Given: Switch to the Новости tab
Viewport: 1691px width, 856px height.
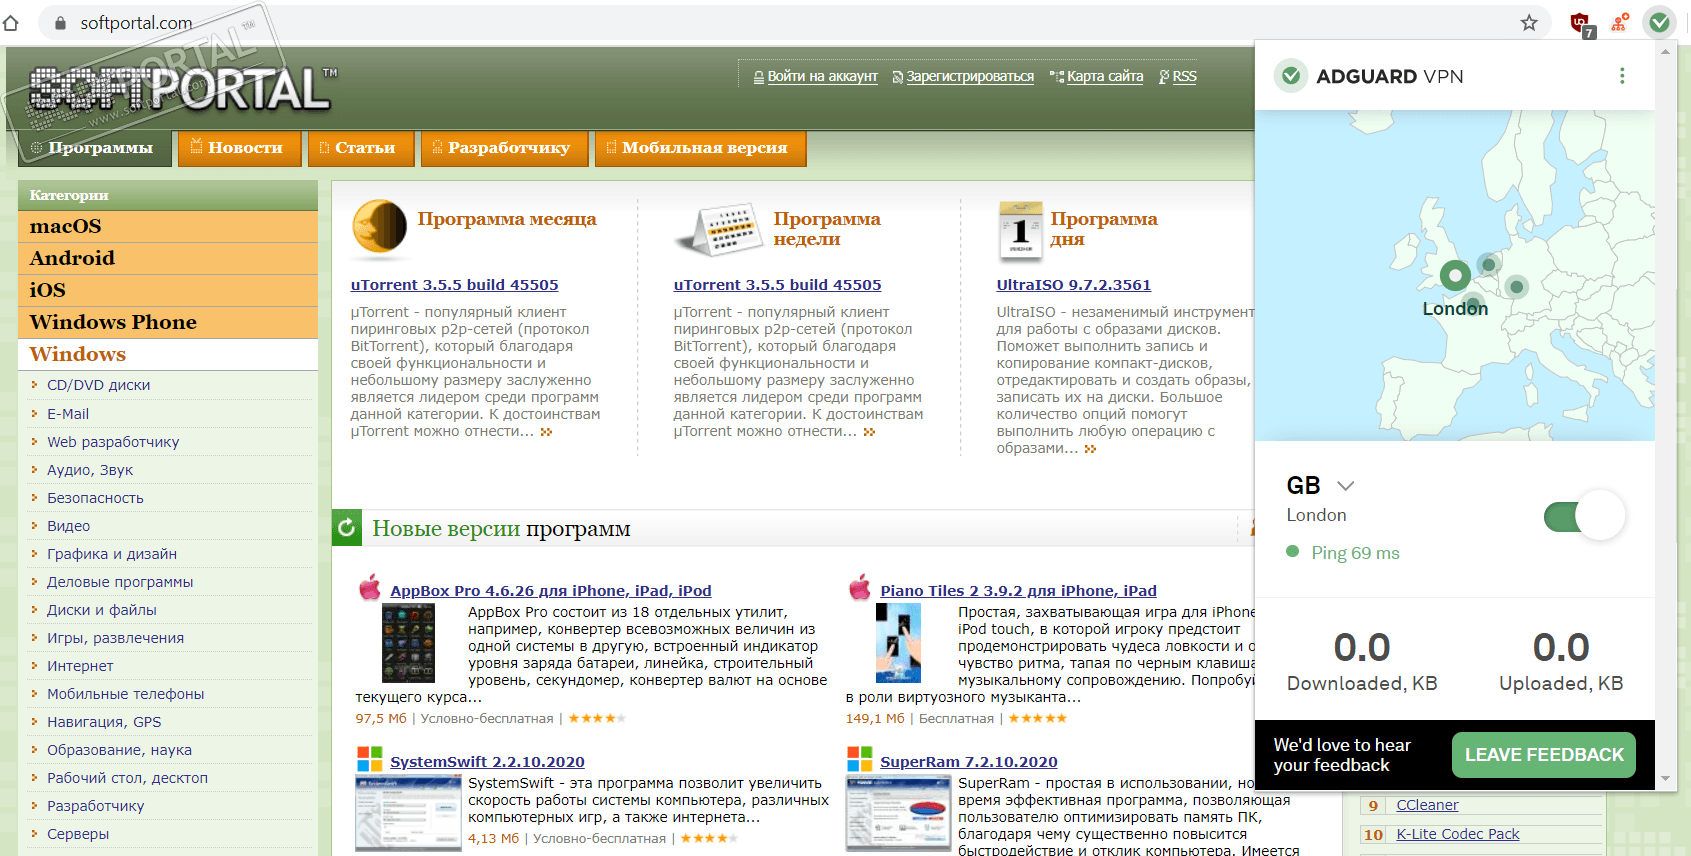Looking at the screenshot, I should [x=238, y=148].
